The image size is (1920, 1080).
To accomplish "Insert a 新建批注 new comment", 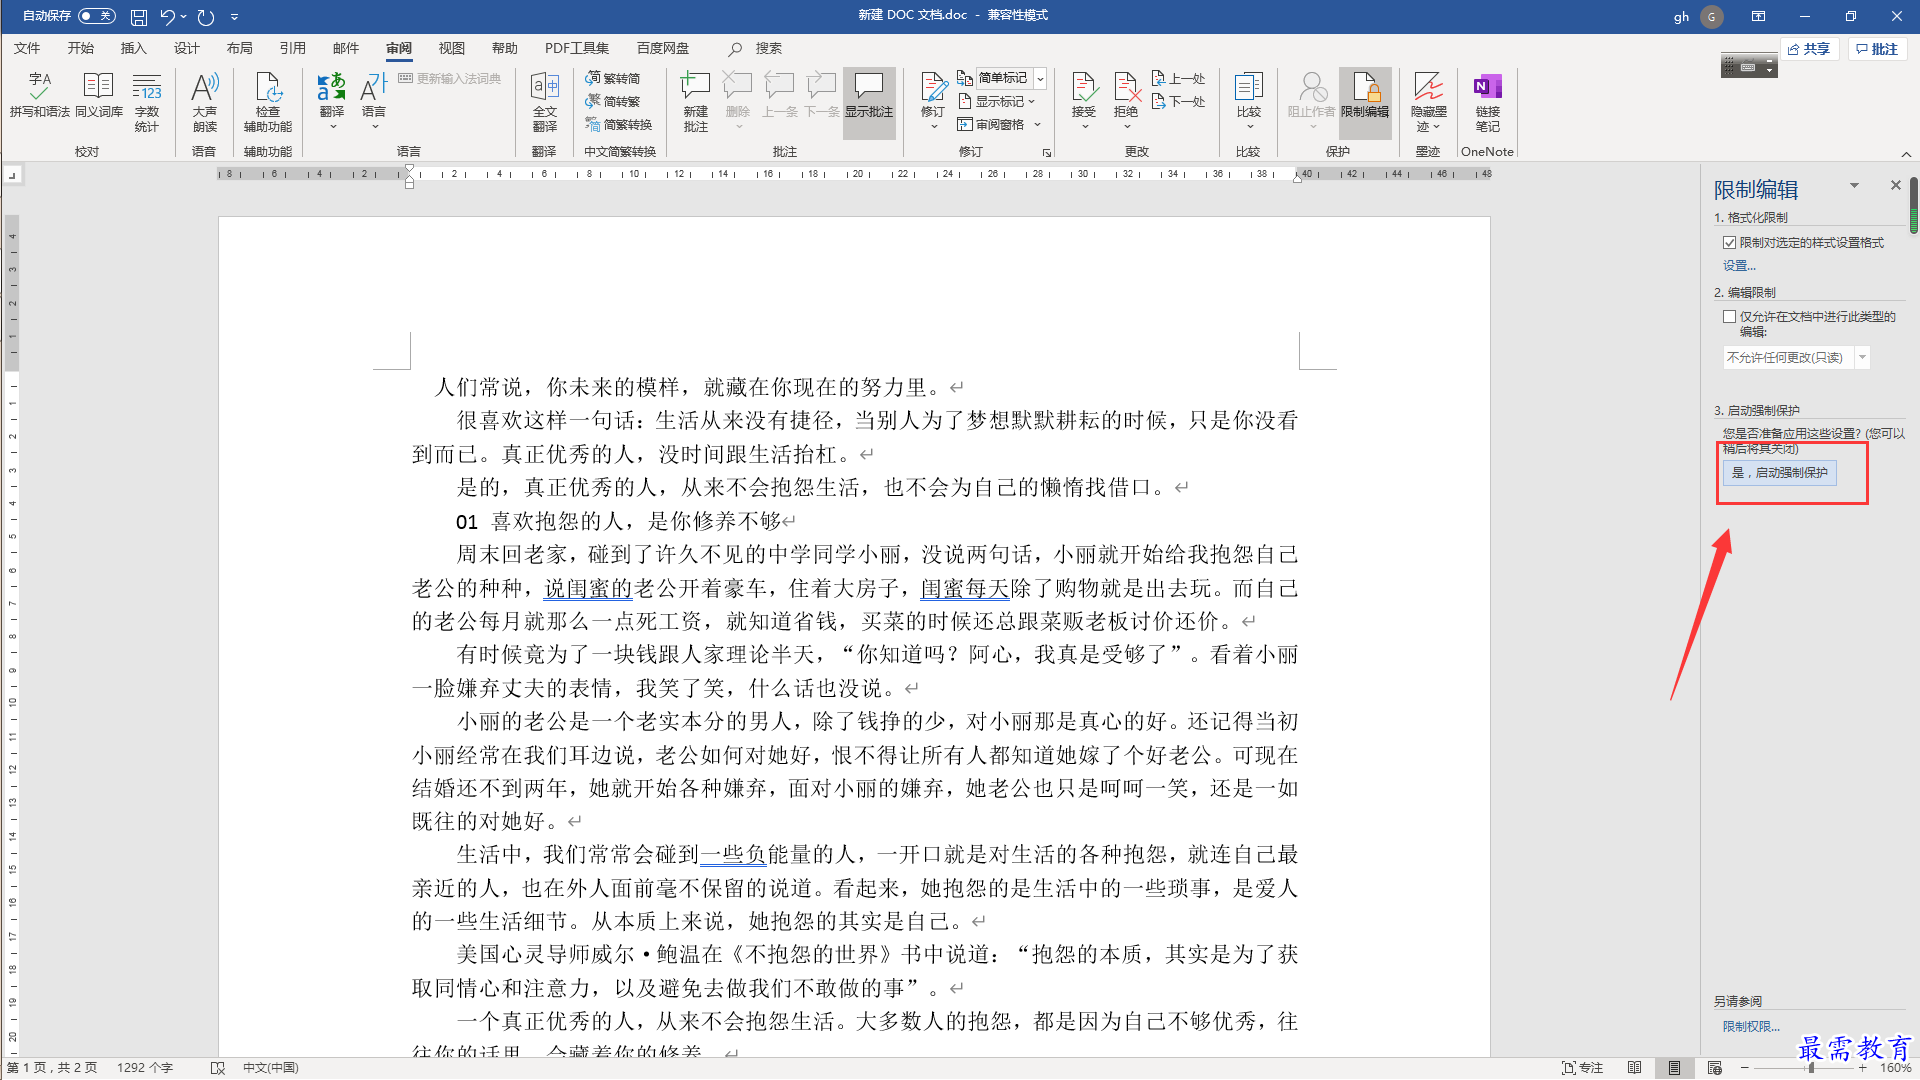I will point(696,102).
